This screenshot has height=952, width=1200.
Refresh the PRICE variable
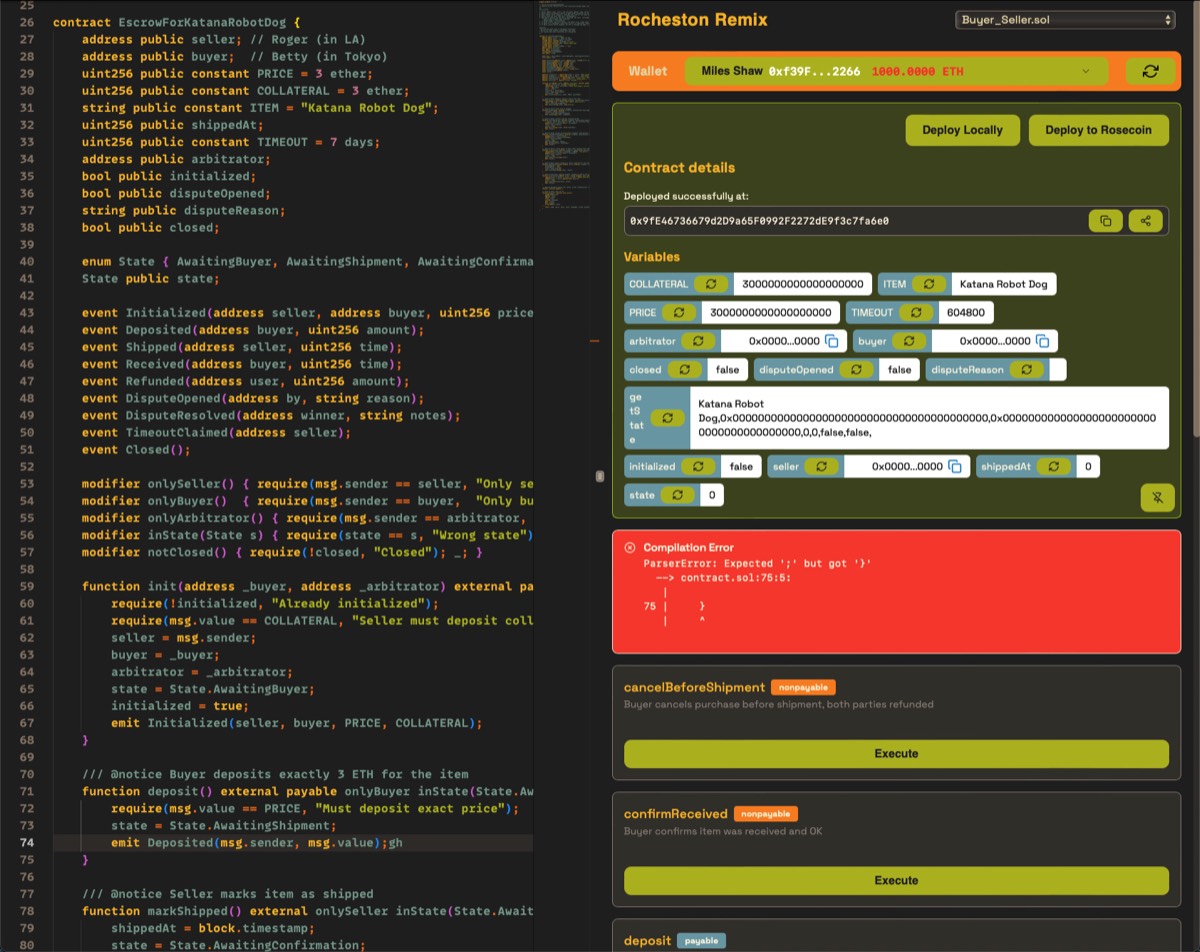[x=679, y=313]
